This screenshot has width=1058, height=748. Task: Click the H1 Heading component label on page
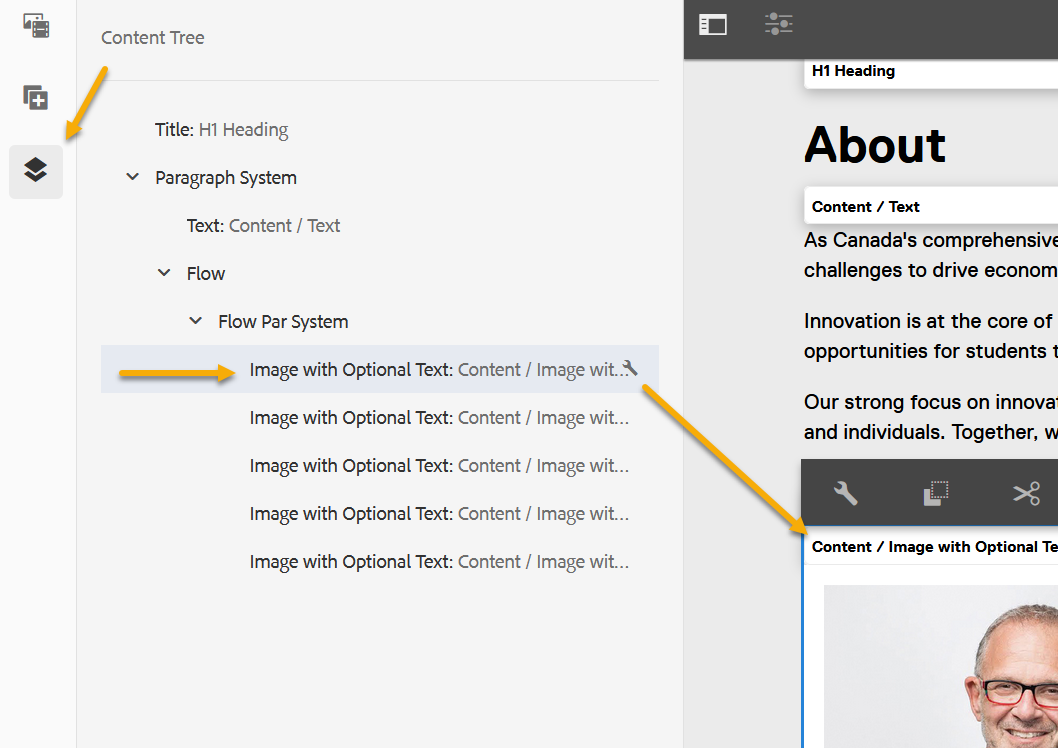point(853,71)
